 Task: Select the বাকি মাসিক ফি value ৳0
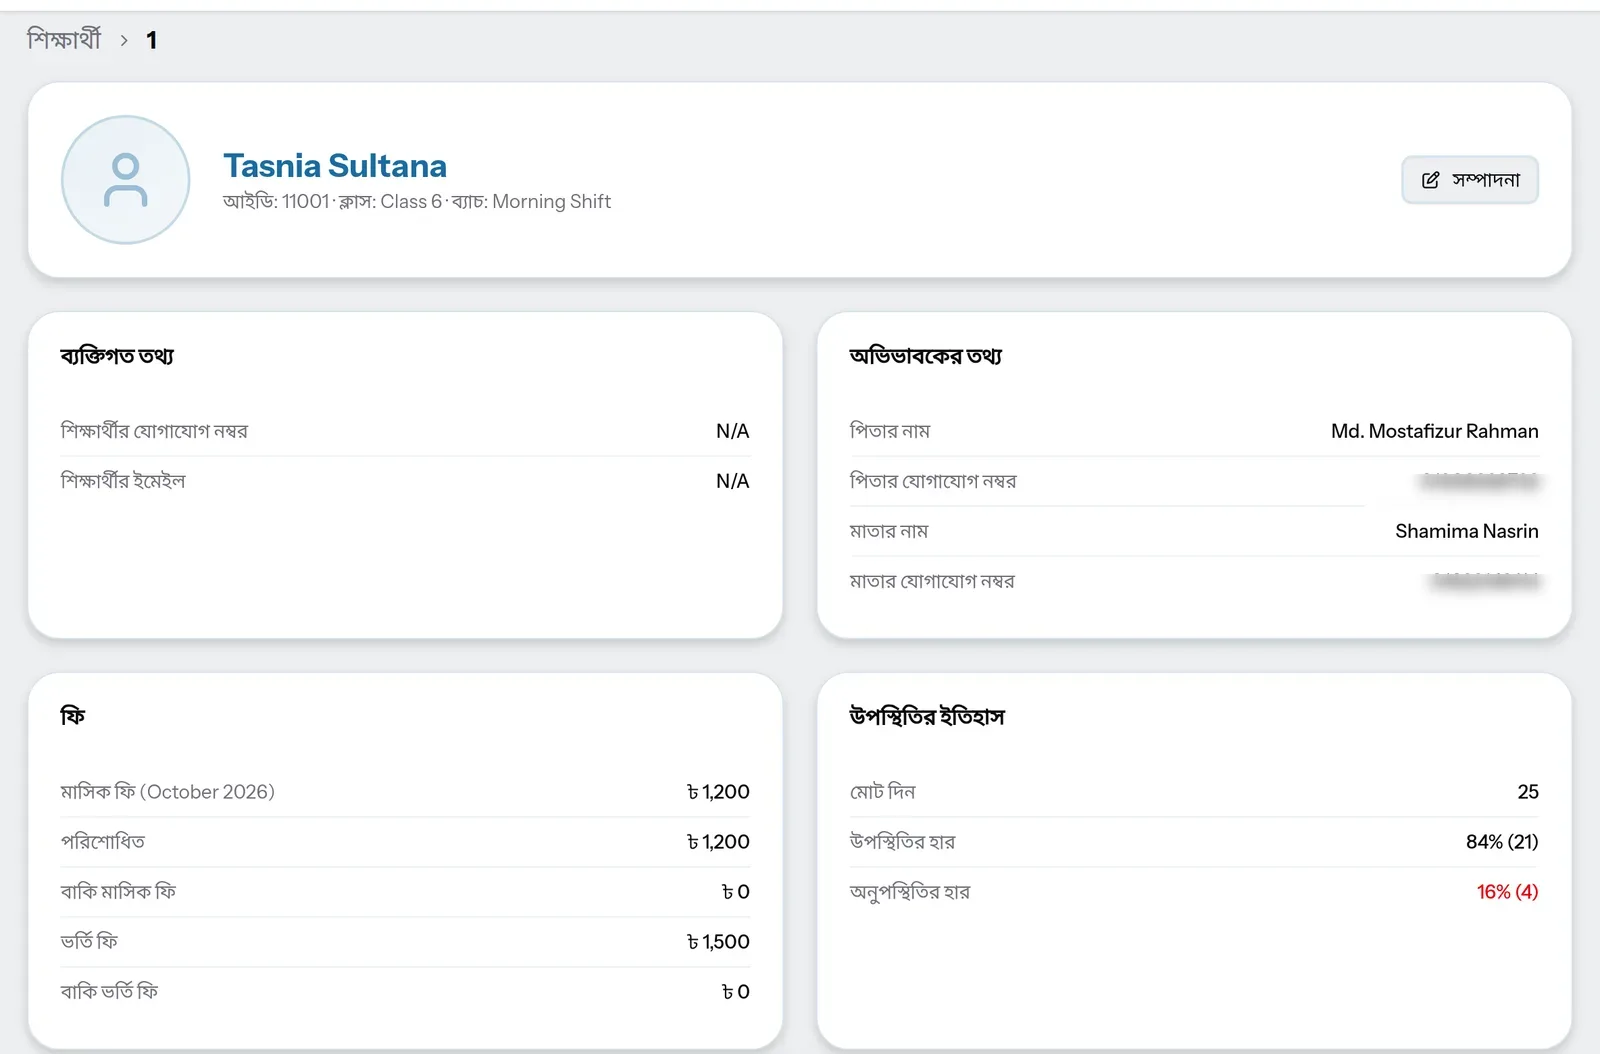pyautogui.click(x=736, y=892)
